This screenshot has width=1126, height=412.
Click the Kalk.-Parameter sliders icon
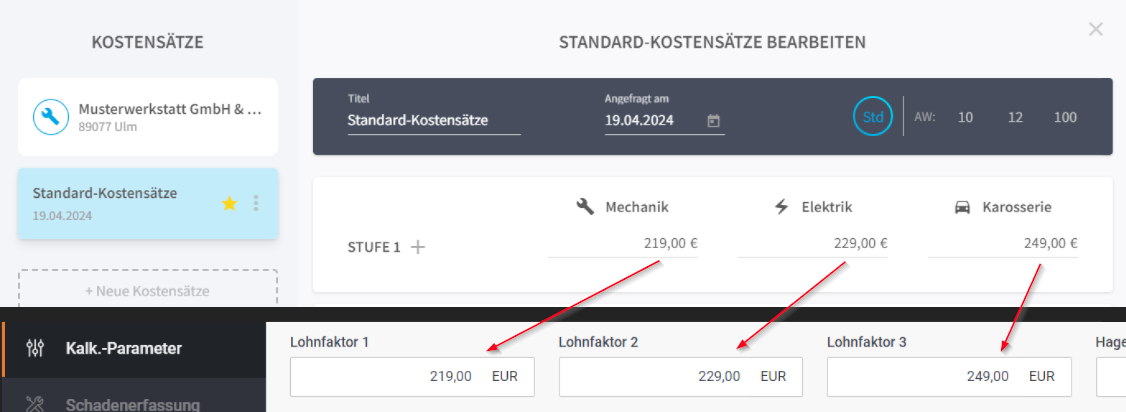point(34,349)
